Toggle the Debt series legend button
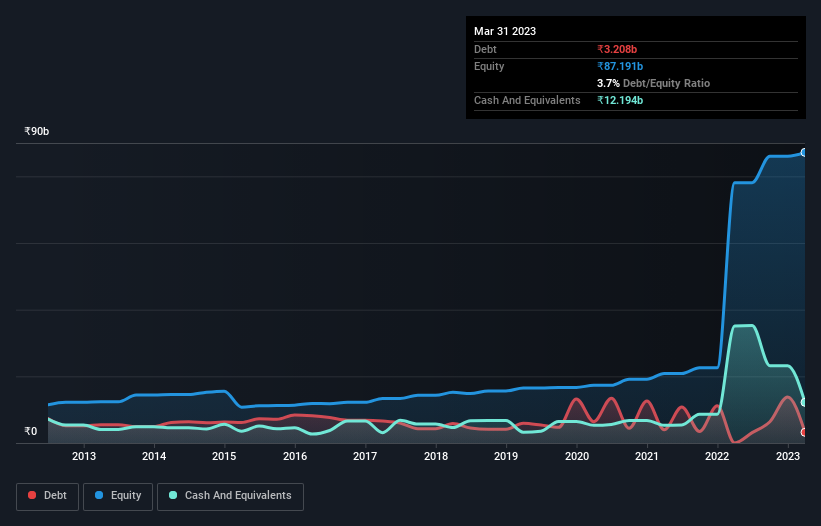Viewport: 821px width, 526px height. coord(48,496)
